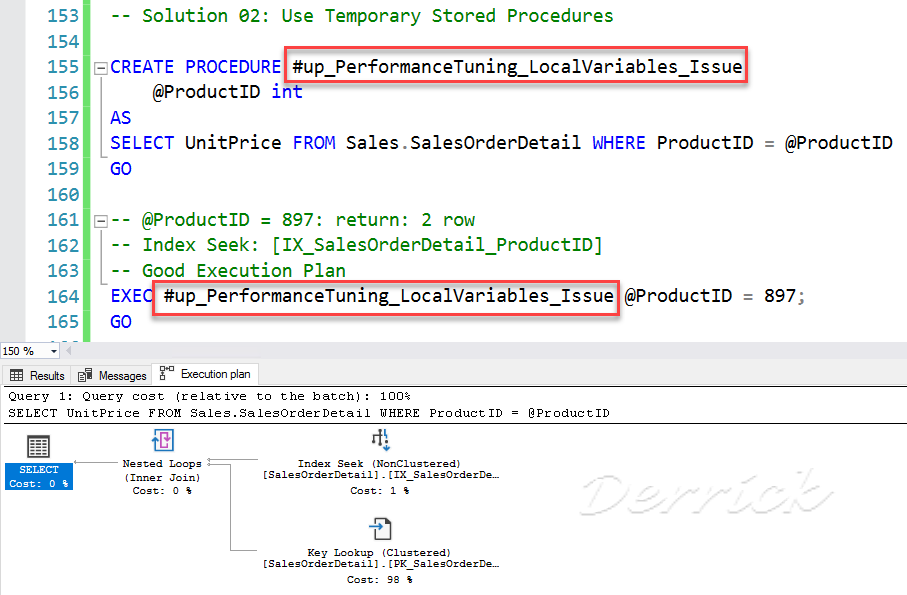
Task: Click the SELECT operator icon in execution plan
Action: [37, 442]
